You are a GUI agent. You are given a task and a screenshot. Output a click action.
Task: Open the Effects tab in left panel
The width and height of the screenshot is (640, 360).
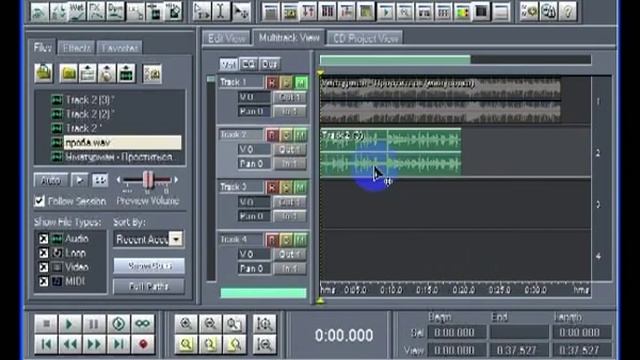tap(76, 48)
